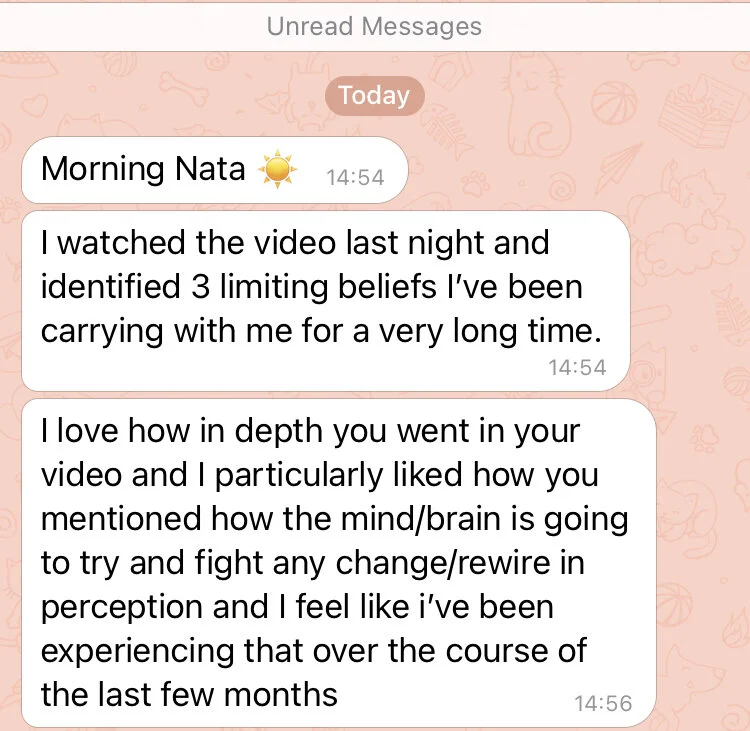Click the paw print doodle near first message
Screen dimensions: 750x731
click(476, 185)
